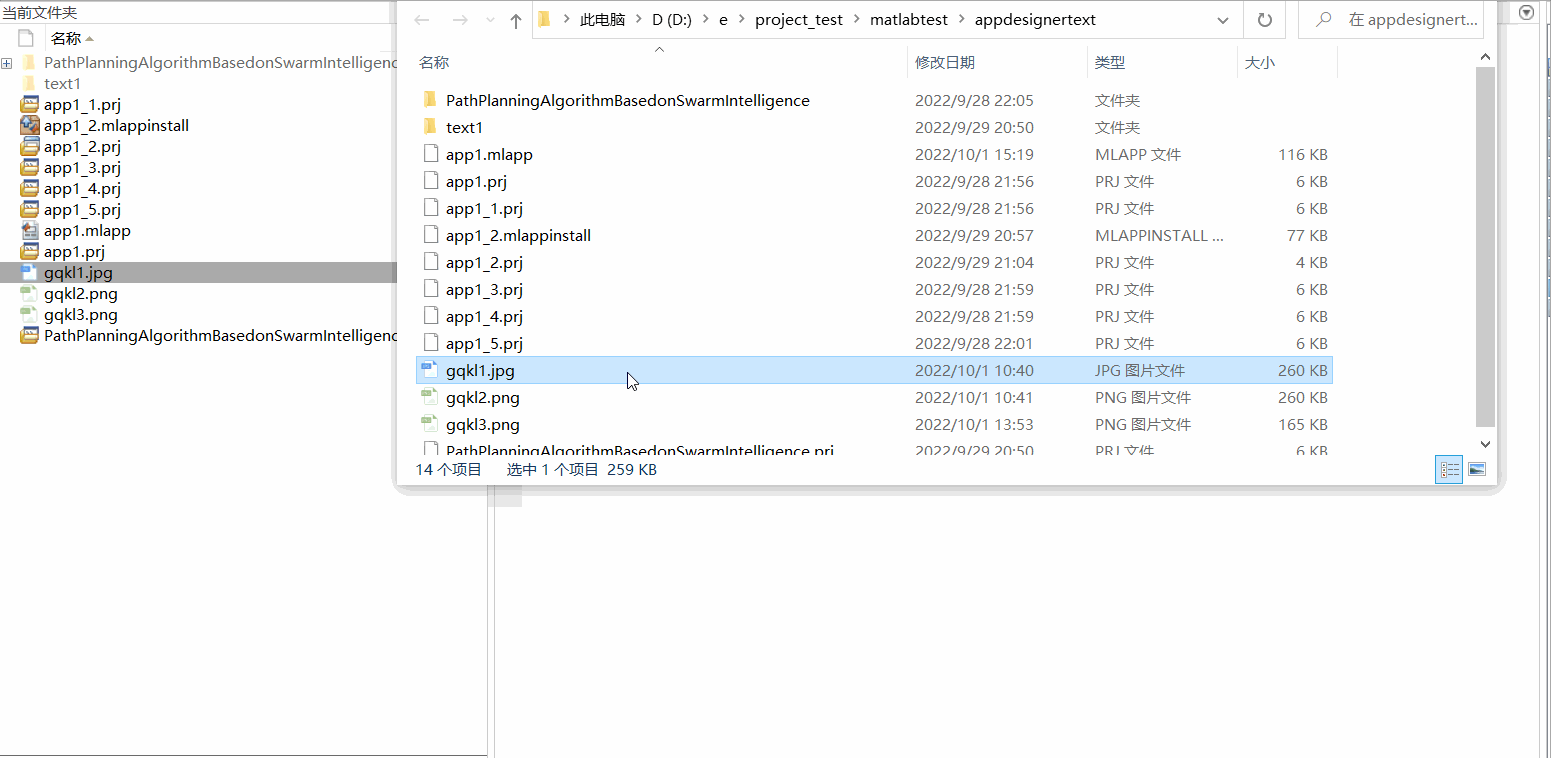The height and width of the screenshot is (758, 1551).
Task: Open MATLAB panel actions dropdown arrow
Action: tap(1526, 12)
